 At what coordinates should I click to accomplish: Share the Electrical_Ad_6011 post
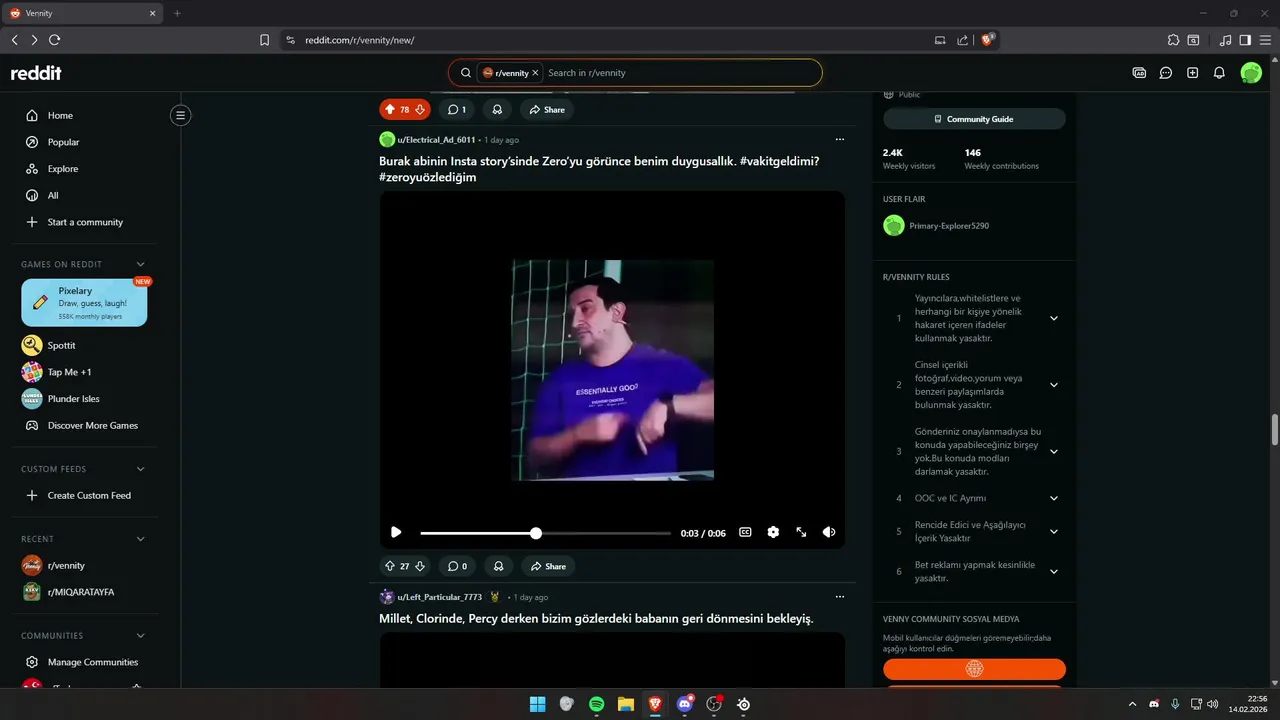click(x=547, y=566)
